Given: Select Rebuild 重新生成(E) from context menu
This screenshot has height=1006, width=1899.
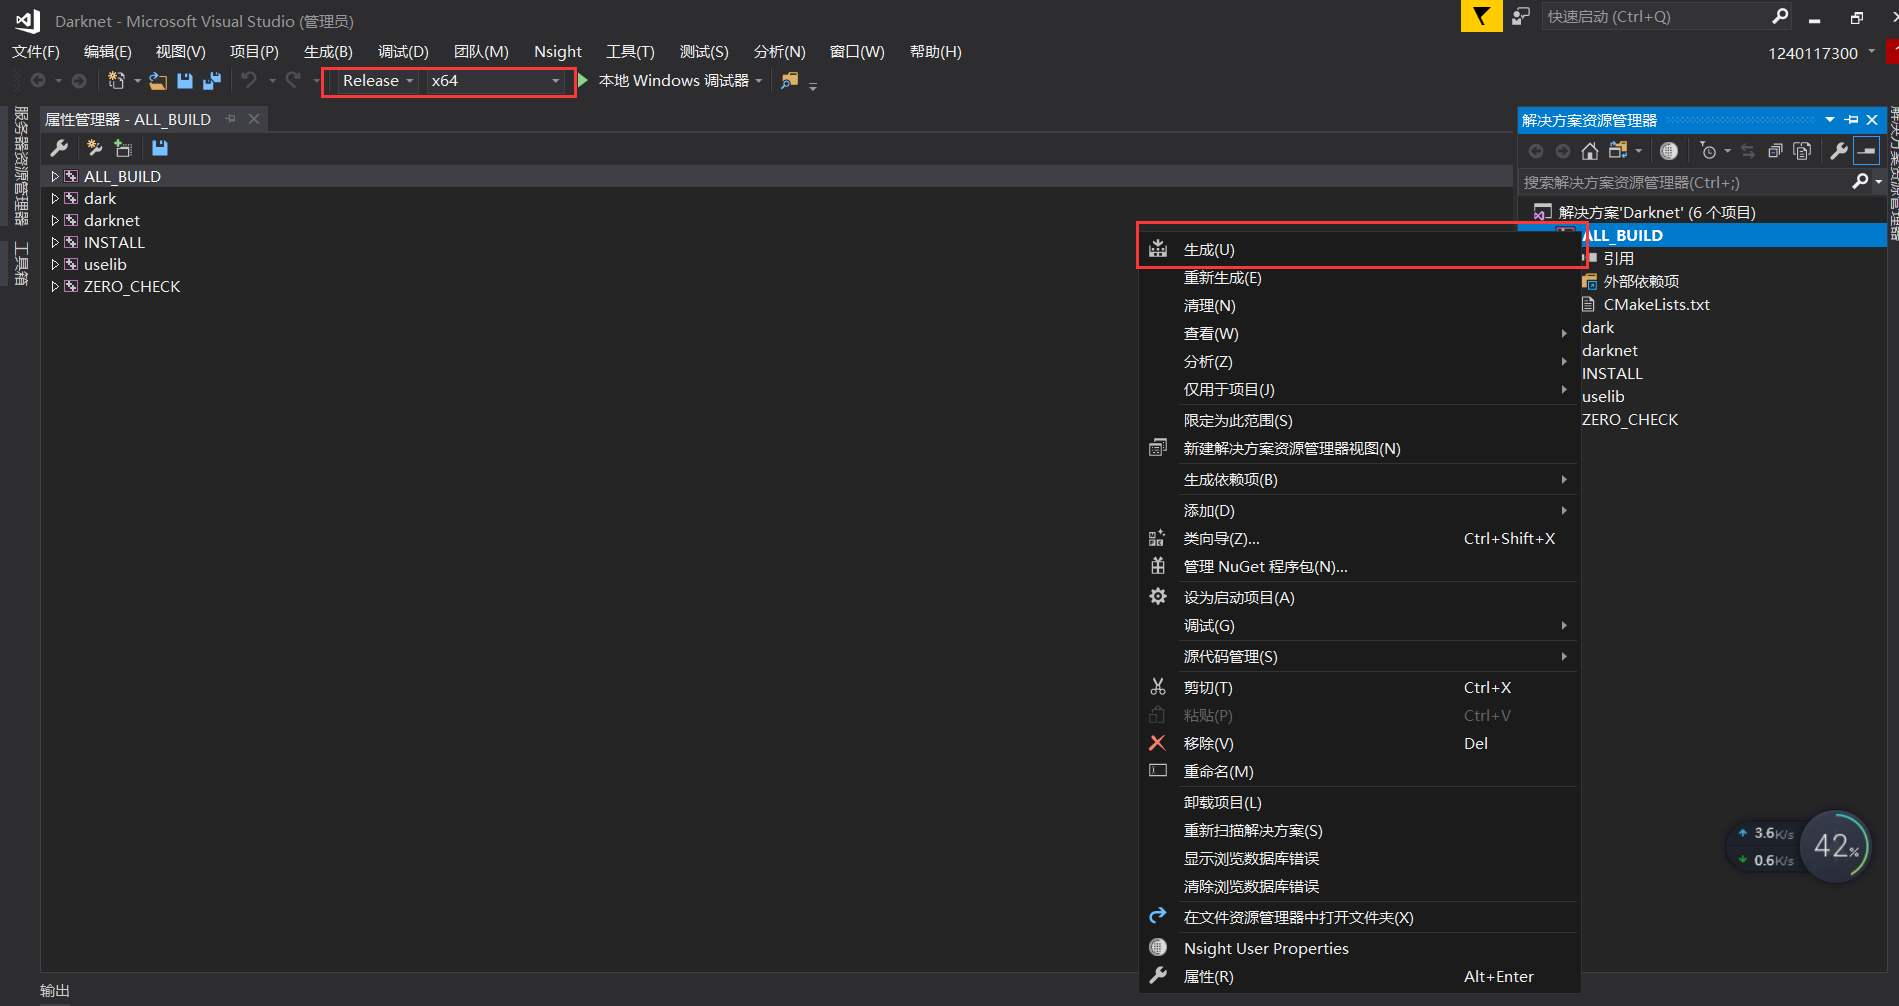Looking at the screenshot, I should click(1359, 277).
